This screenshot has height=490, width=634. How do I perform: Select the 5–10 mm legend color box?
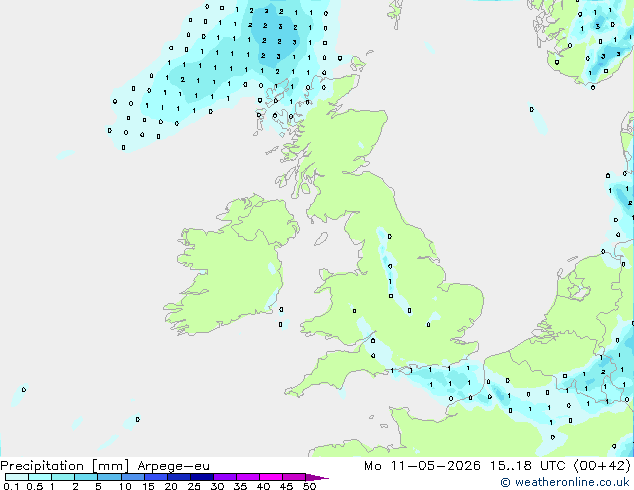click(x=109, y=477)
